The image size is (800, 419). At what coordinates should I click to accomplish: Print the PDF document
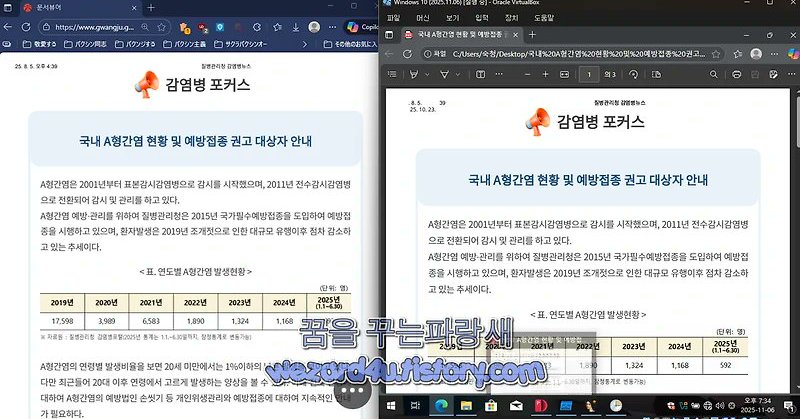point(736,75)
